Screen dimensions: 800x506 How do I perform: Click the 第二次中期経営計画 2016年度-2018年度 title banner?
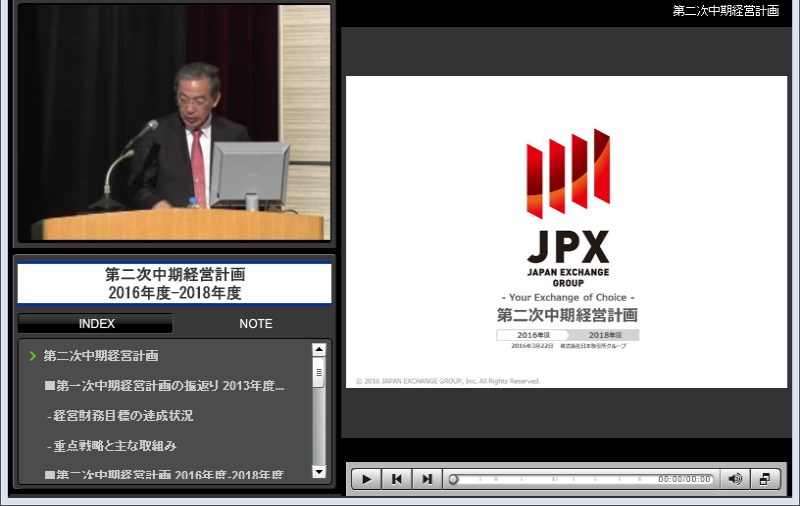coord(174,284)
